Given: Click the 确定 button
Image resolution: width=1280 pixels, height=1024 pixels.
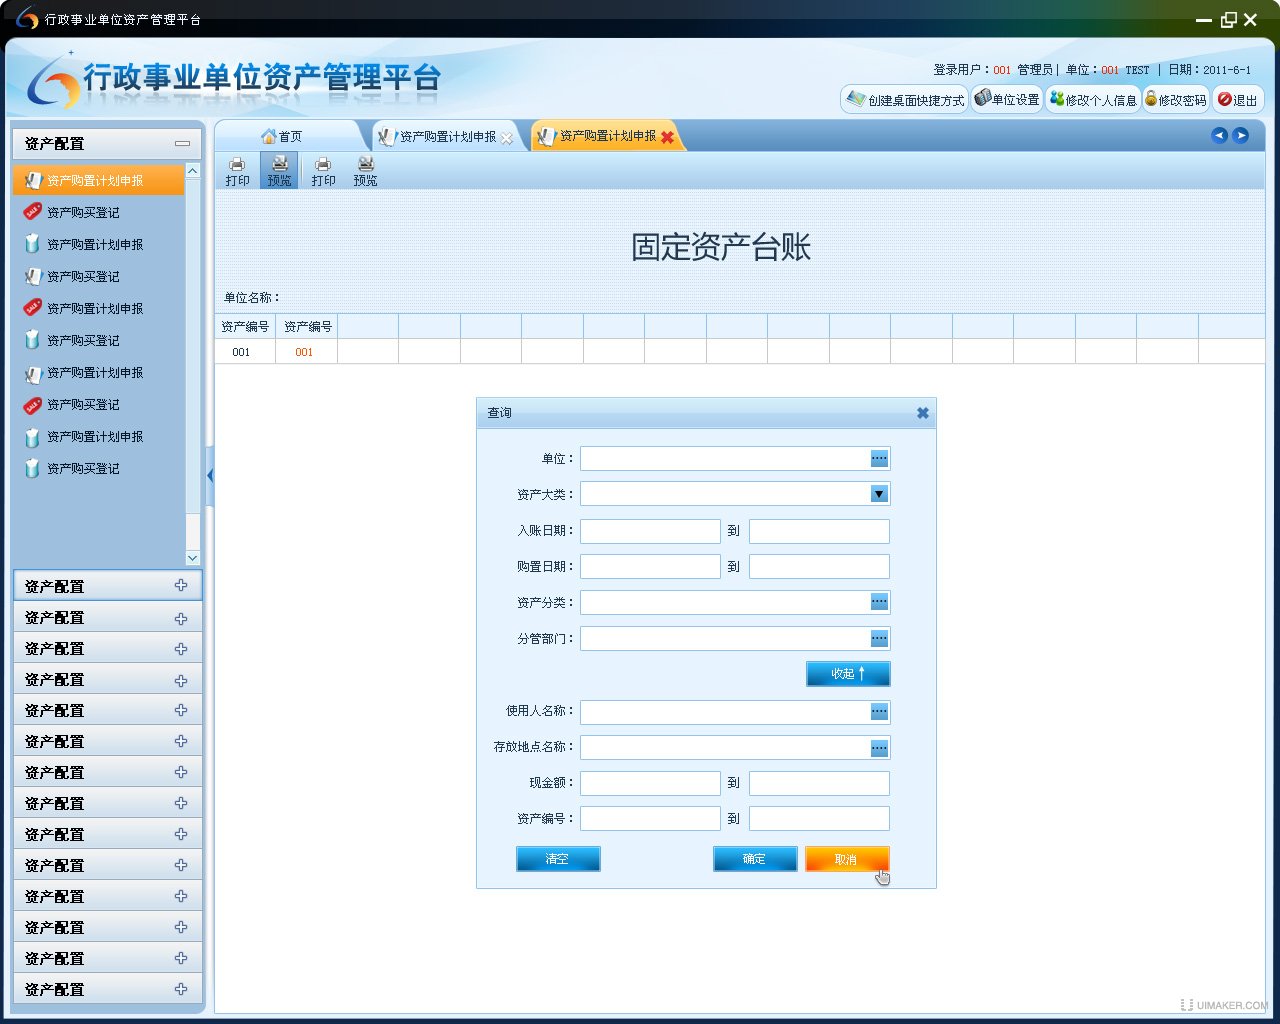Looking at the screenshot, I should (x=755, y=859).
